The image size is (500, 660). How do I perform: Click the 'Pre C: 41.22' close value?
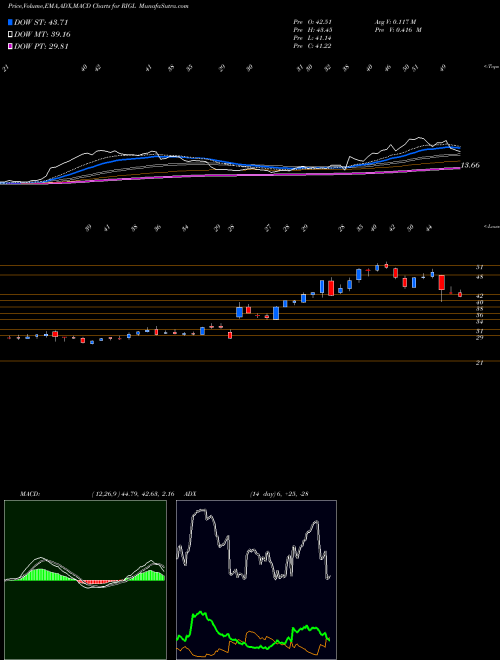[x=312, y=46]
